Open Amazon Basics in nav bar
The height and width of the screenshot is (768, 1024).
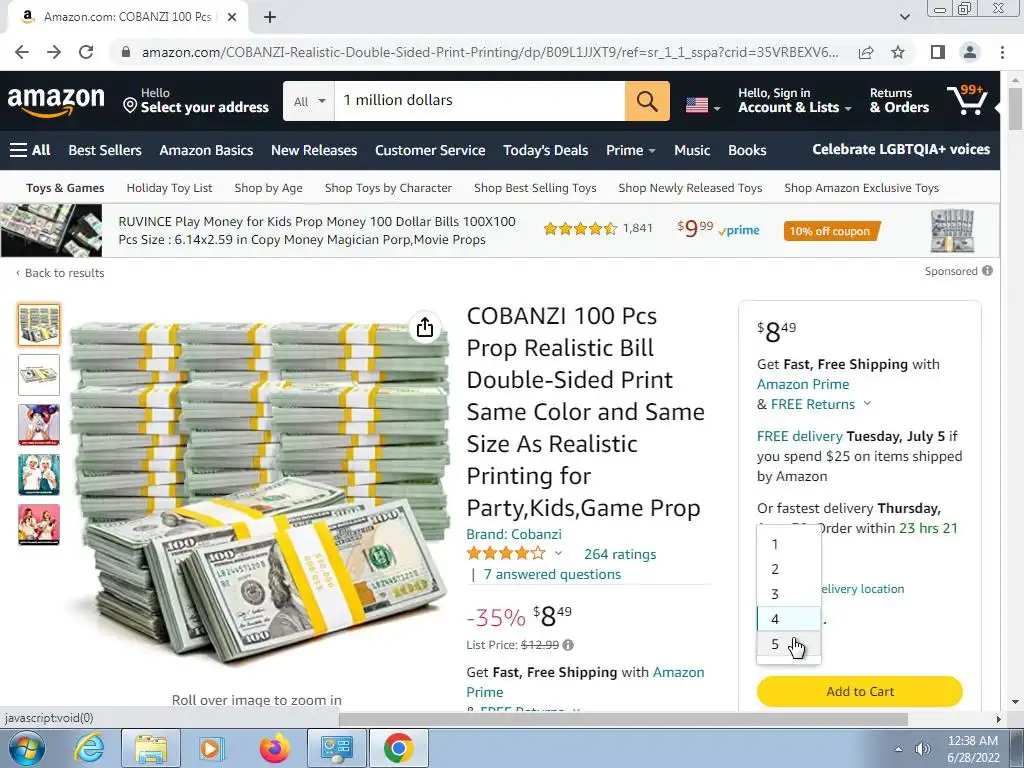point(206,150)
